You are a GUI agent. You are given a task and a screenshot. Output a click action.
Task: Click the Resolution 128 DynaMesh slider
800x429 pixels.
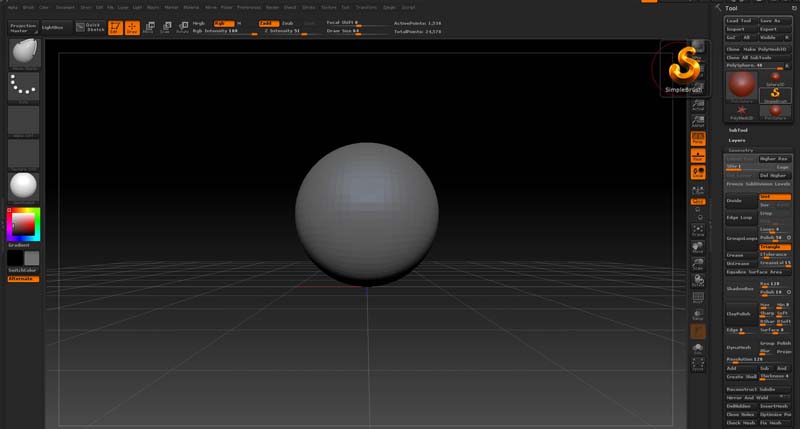(x=758, y=360)
